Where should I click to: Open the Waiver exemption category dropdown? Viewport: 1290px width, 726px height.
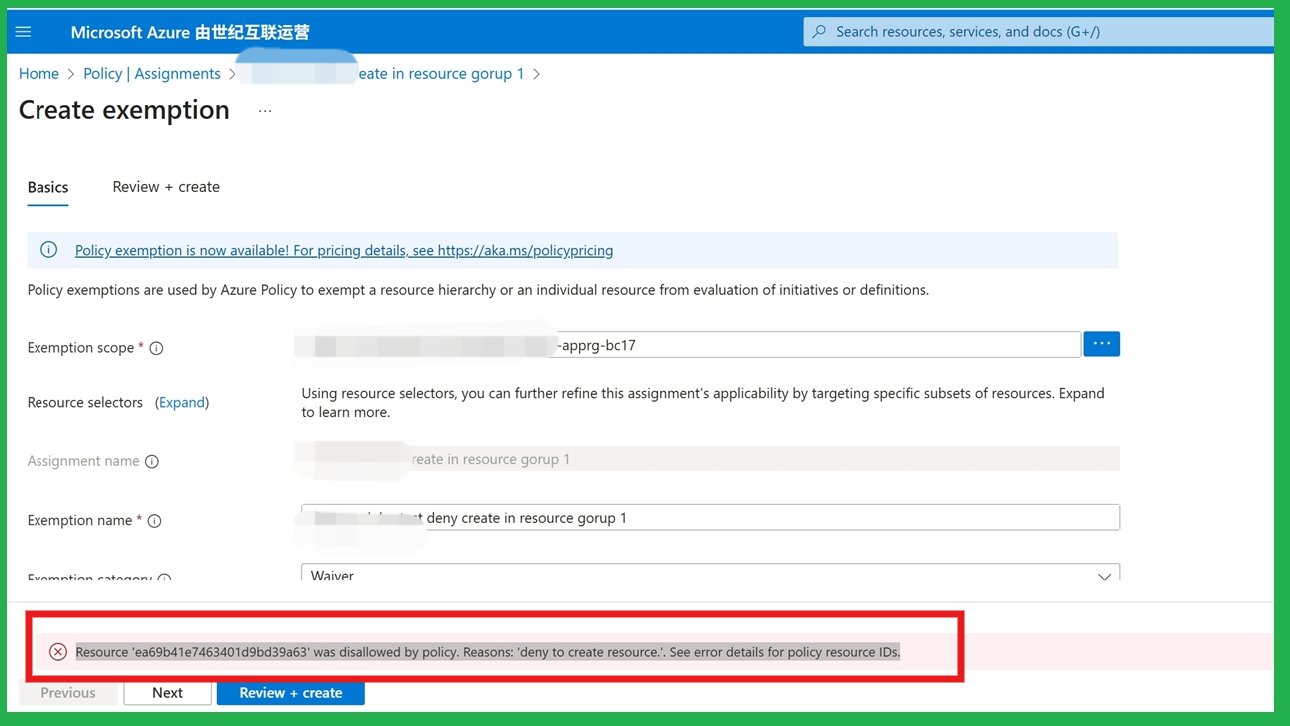1104,576
